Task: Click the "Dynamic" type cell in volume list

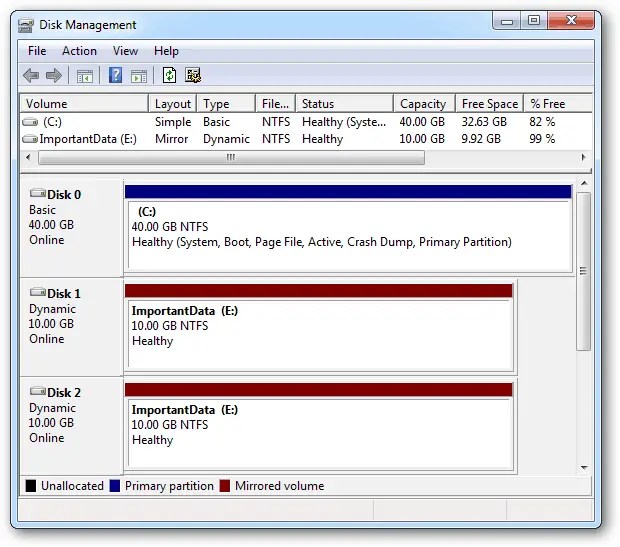Action: pos(226,139)
